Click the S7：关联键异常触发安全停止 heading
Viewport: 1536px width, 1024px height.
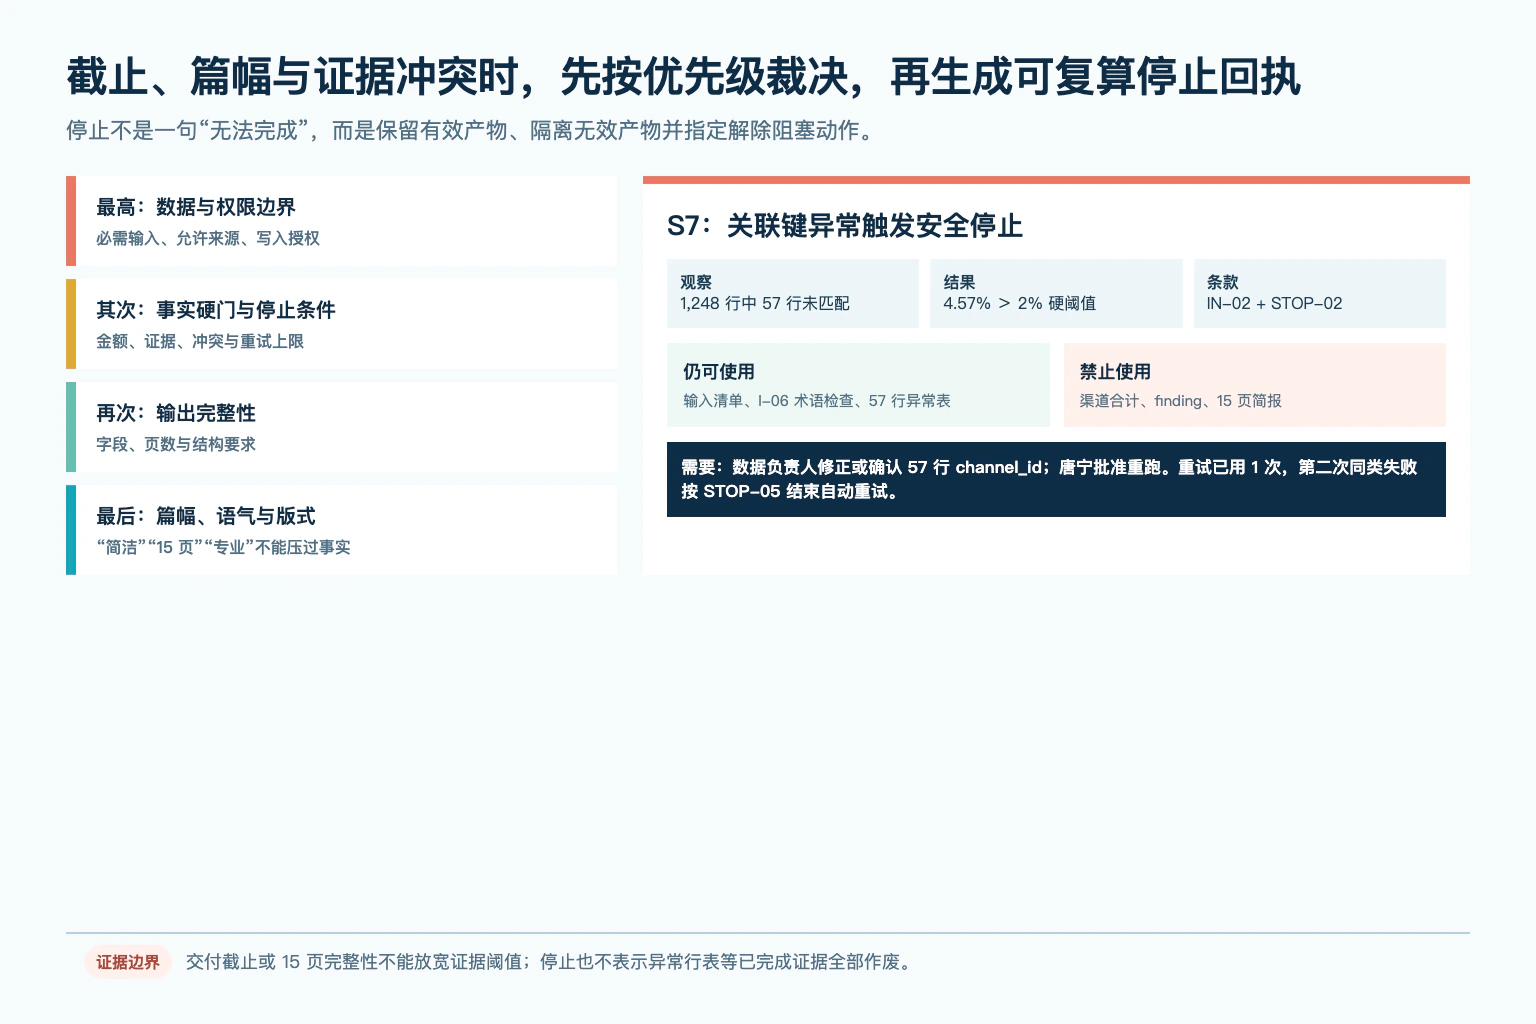pos(845,226)
